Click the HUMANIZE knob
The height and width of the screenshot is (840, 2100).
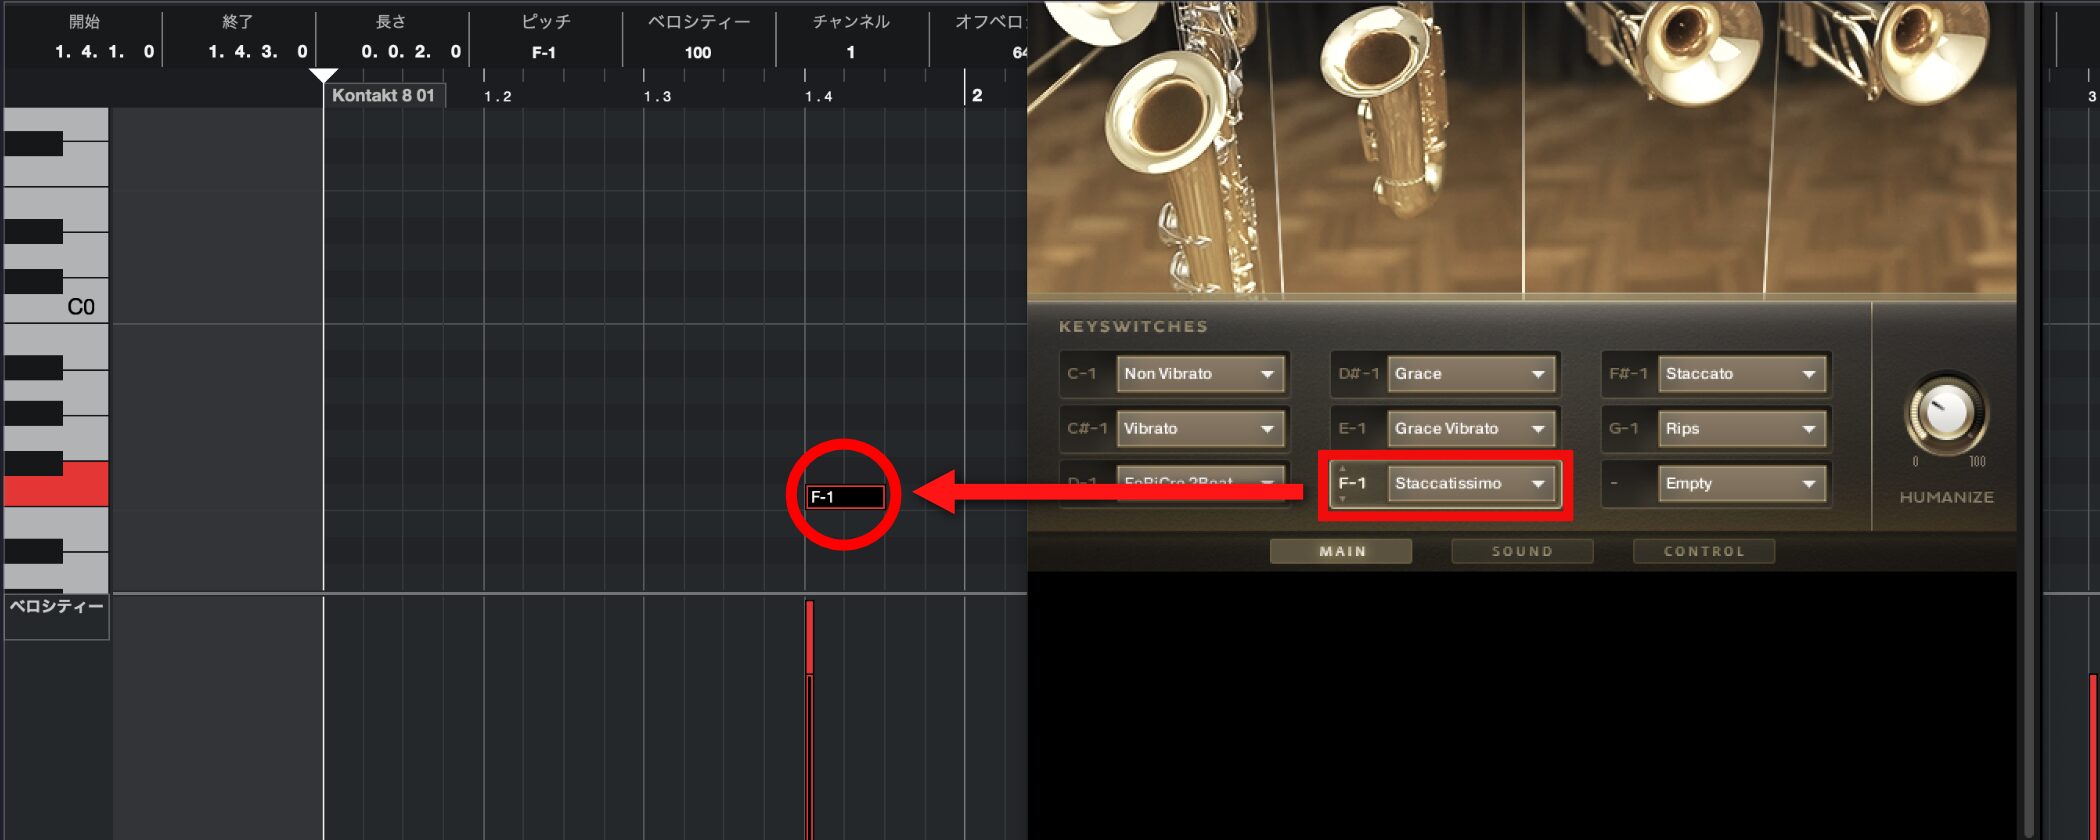1946,412
